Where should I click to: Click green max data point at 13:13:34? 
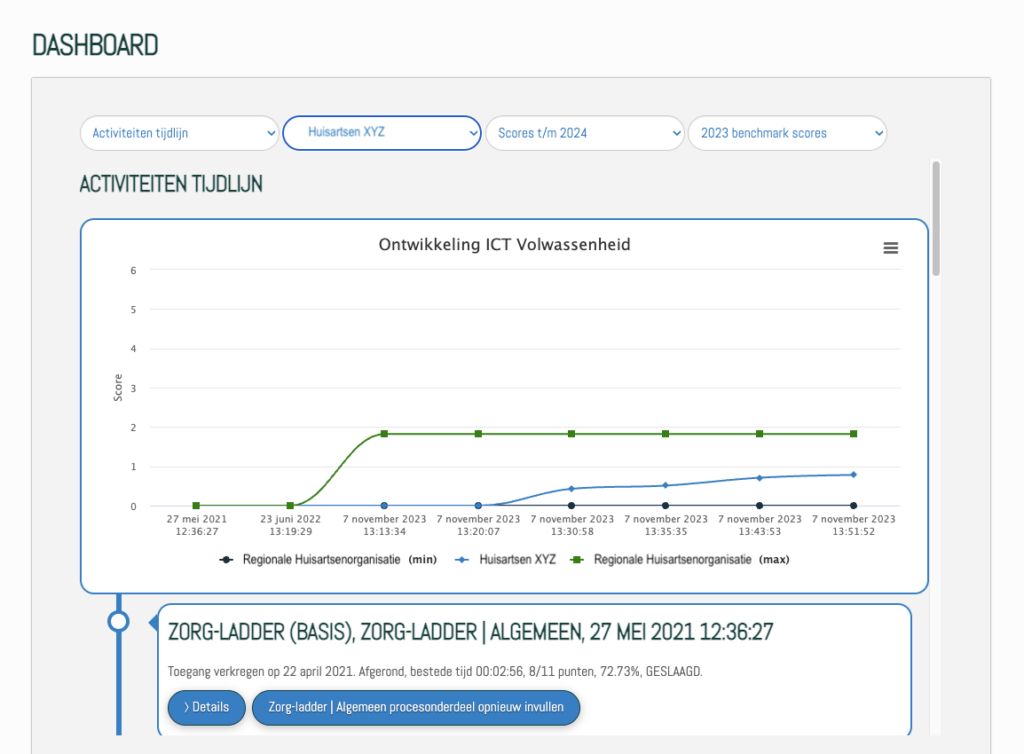pos(384,434)
